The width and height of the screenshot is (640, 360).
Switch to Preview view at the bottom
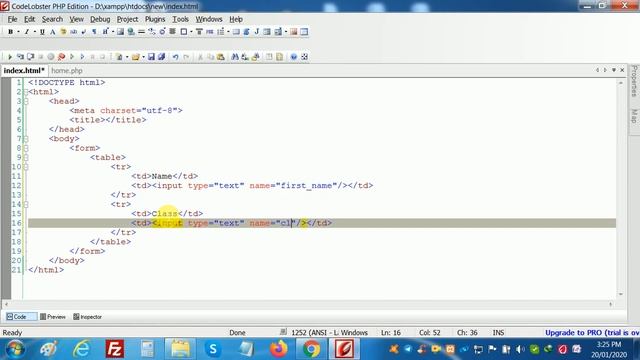(x=53, y=317)
